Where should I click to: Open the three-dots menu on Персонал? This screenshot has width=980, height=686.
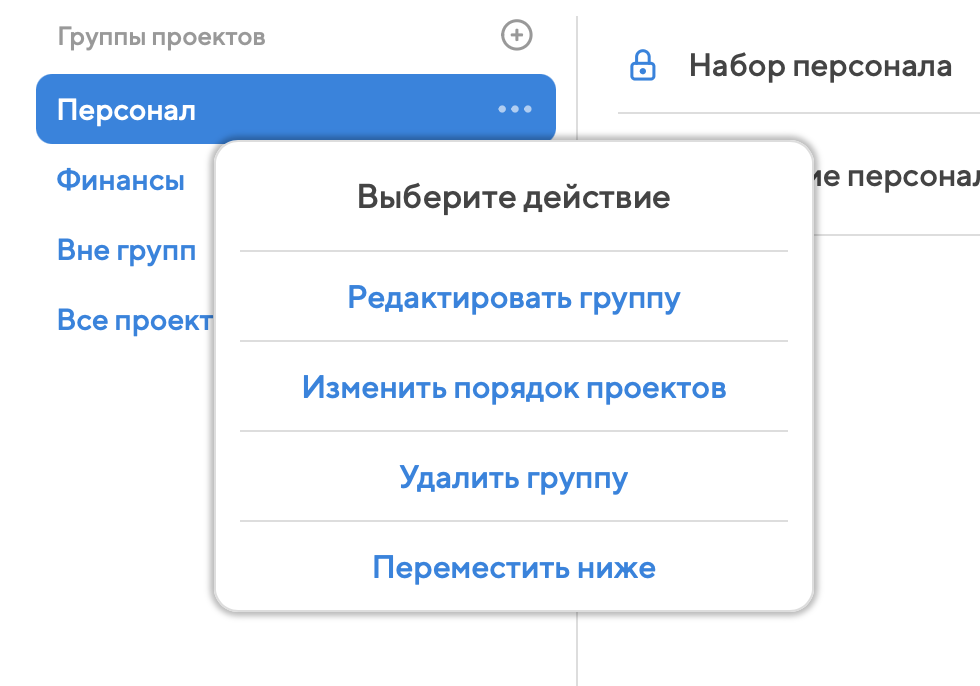pyautogui.click(x=515, y=109)
